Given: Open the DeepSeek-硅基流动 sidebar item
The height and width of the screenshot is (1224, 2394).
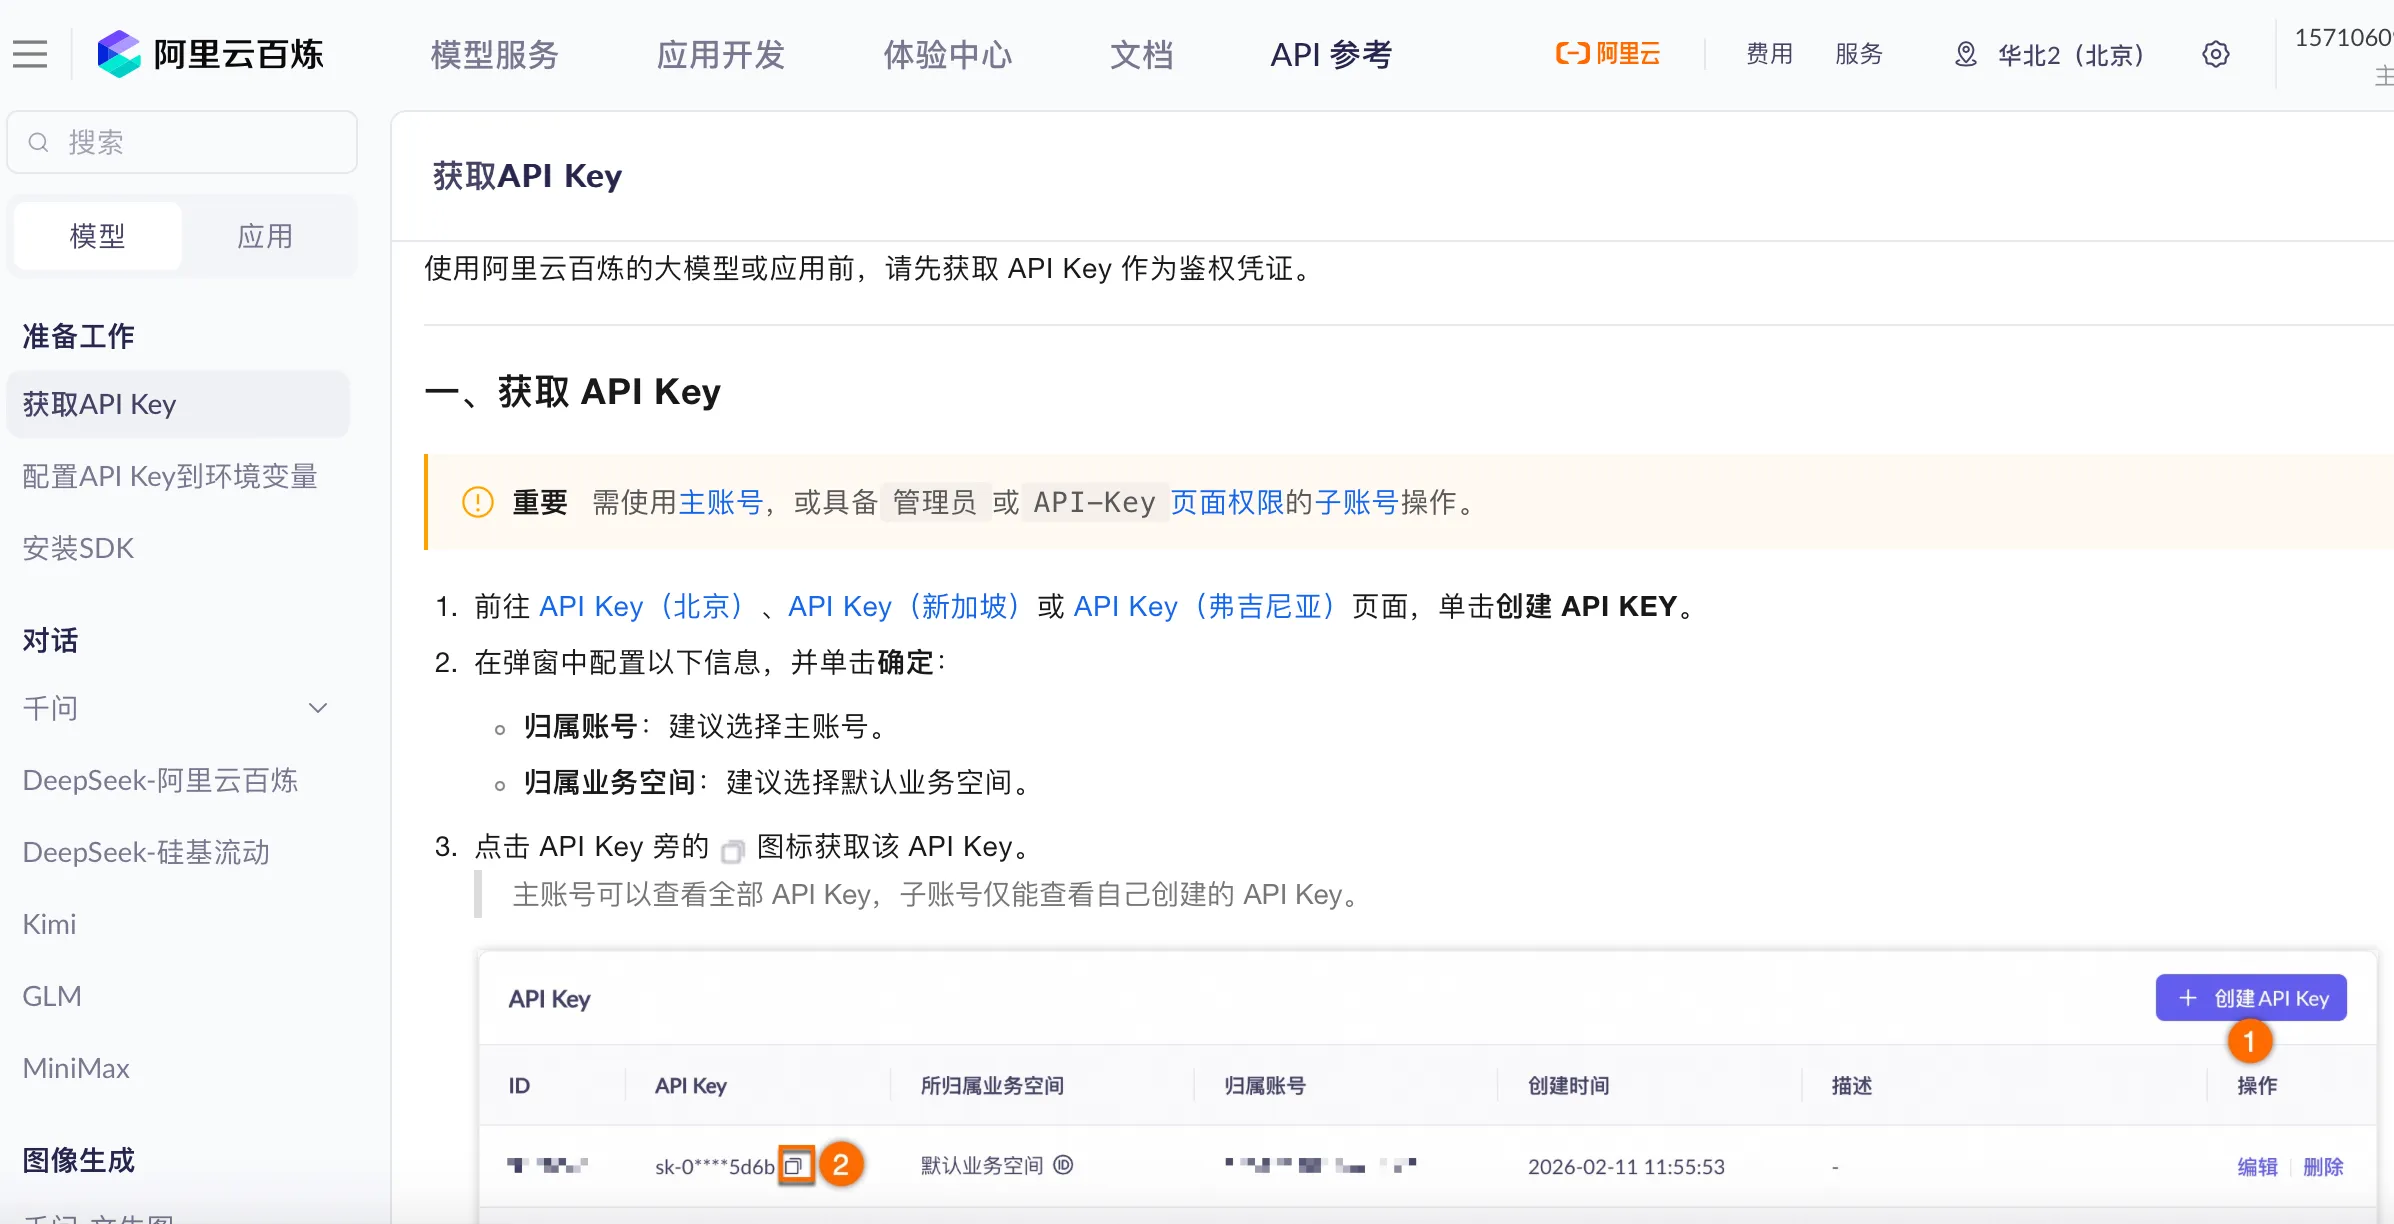Looking at the screenshot, I should click(x=146, y=852).
